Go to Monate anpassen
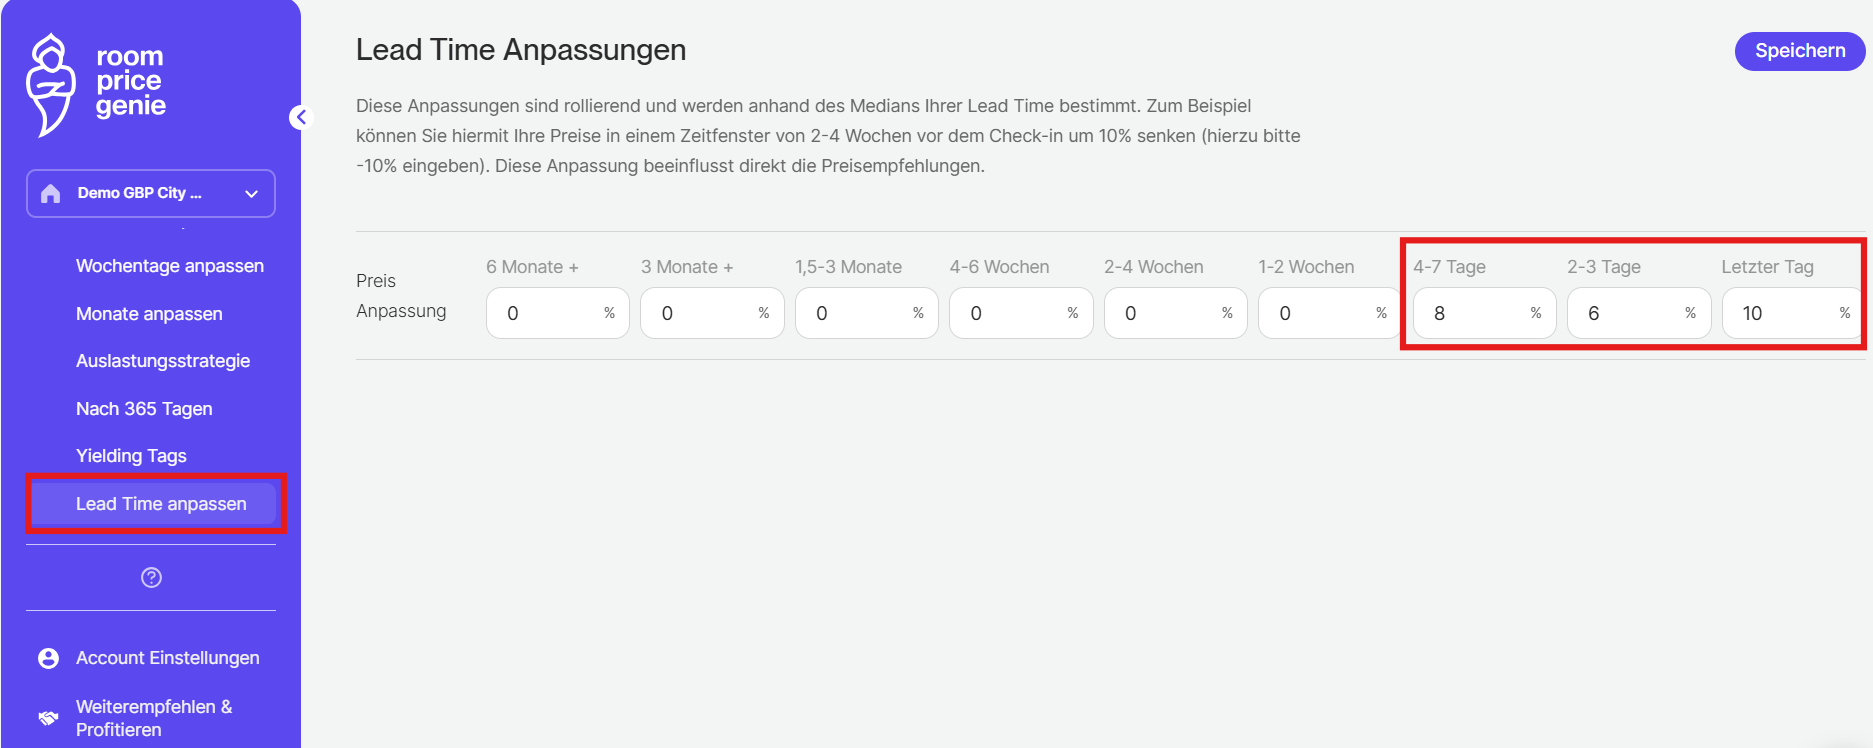This screenshot has height=748, width=1873. click(x=149, y=314)
